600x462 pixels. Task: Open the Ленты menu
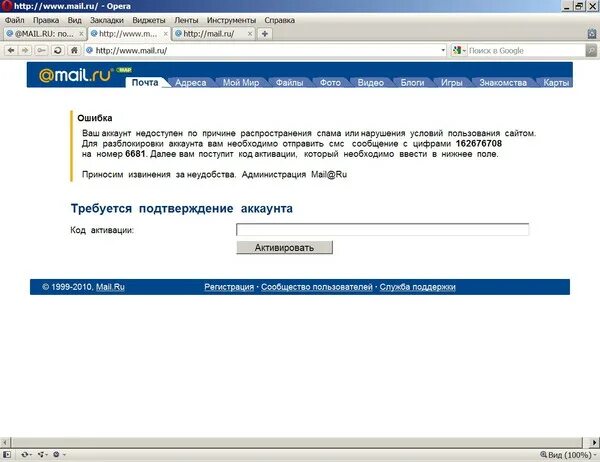(x=186, y=20)
